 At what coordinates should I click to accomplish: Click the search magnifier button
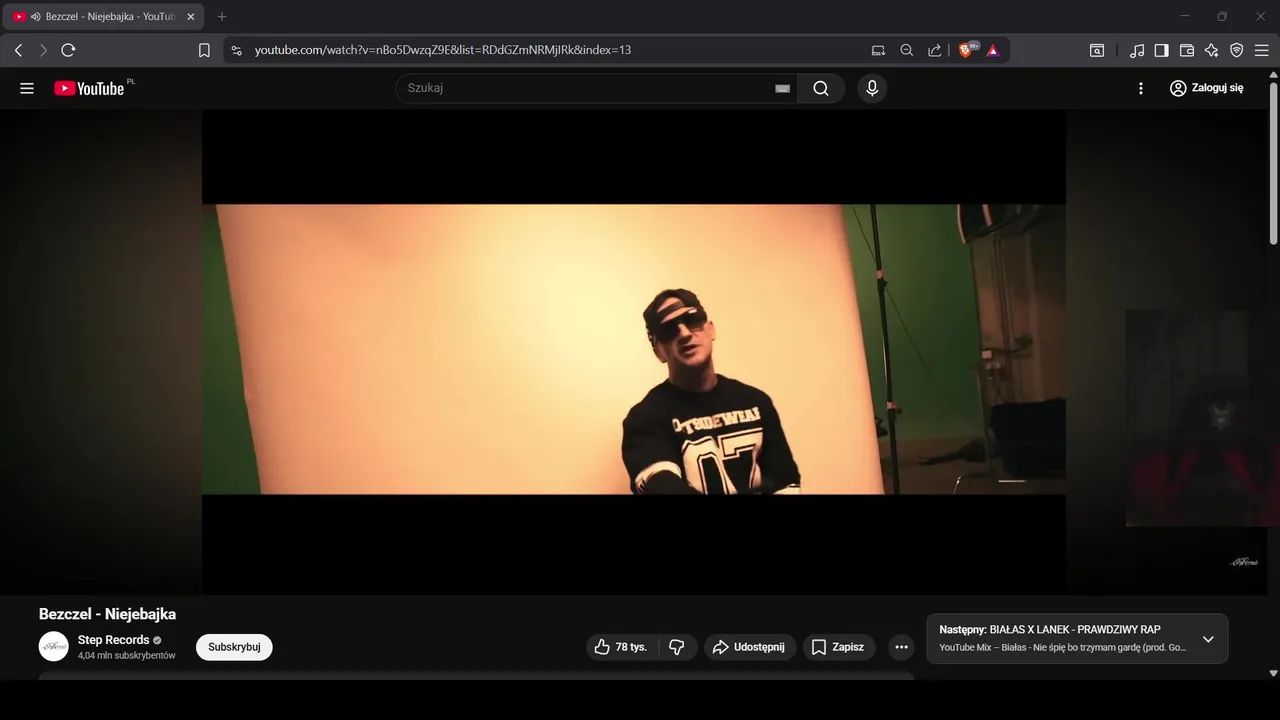pyautogui.click(x=821, y=88)
